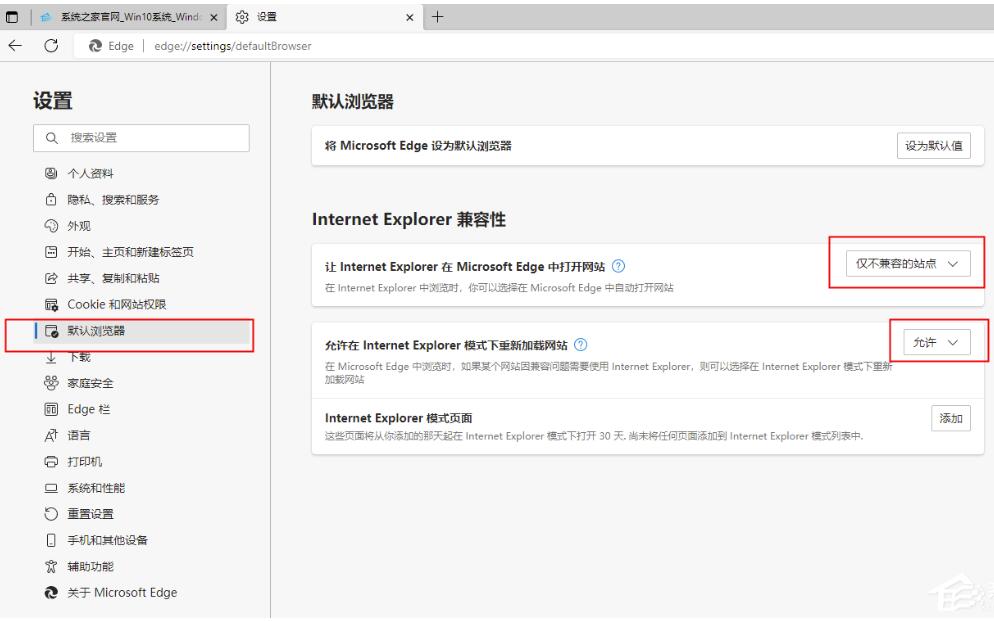Screen dimensions: 994x621
Task: Switch to the 系统之家官网 tab
Action: click(x=130, y=17)
